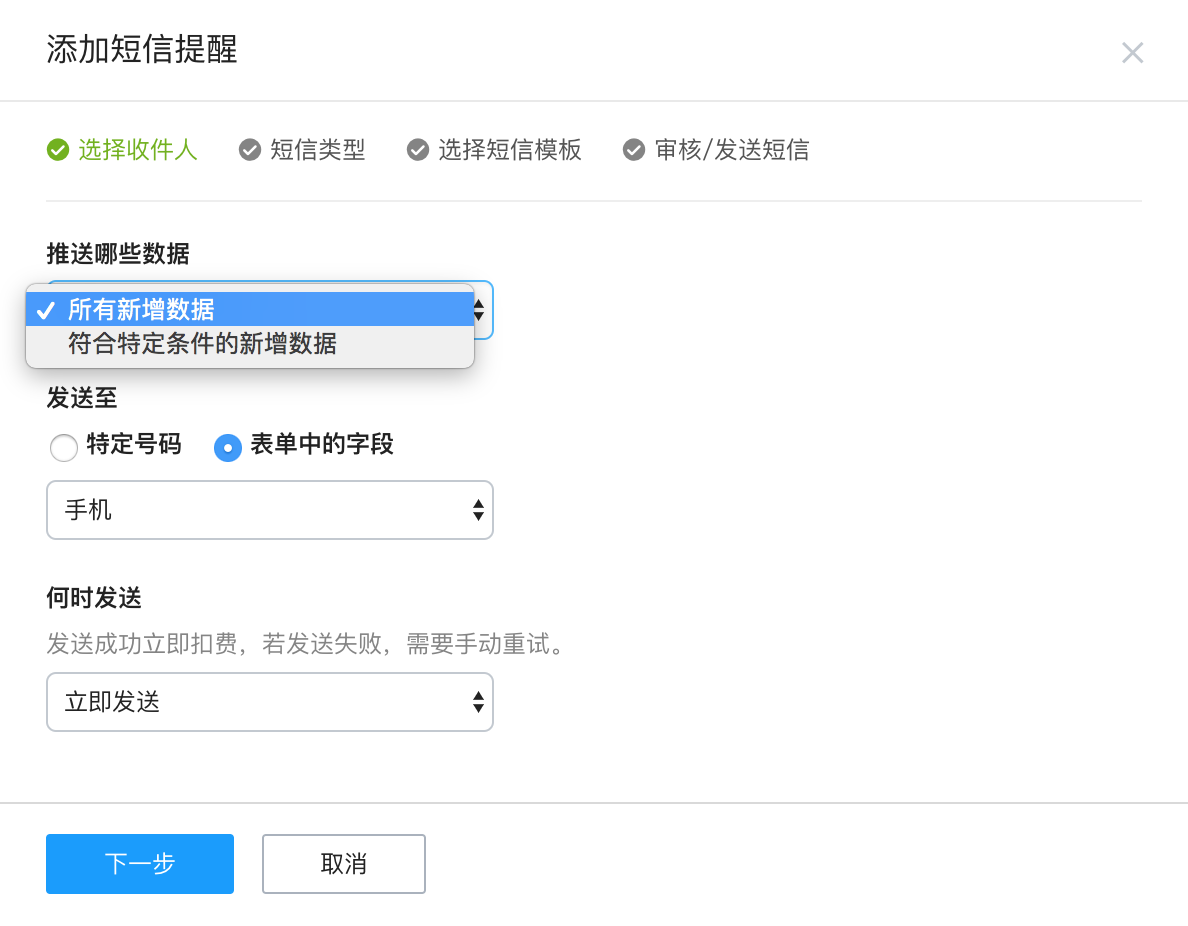Choose the 符合特定条件的新增数据 option
Image resolution: width=1188 pixels, height=926 pixels.
202,345
